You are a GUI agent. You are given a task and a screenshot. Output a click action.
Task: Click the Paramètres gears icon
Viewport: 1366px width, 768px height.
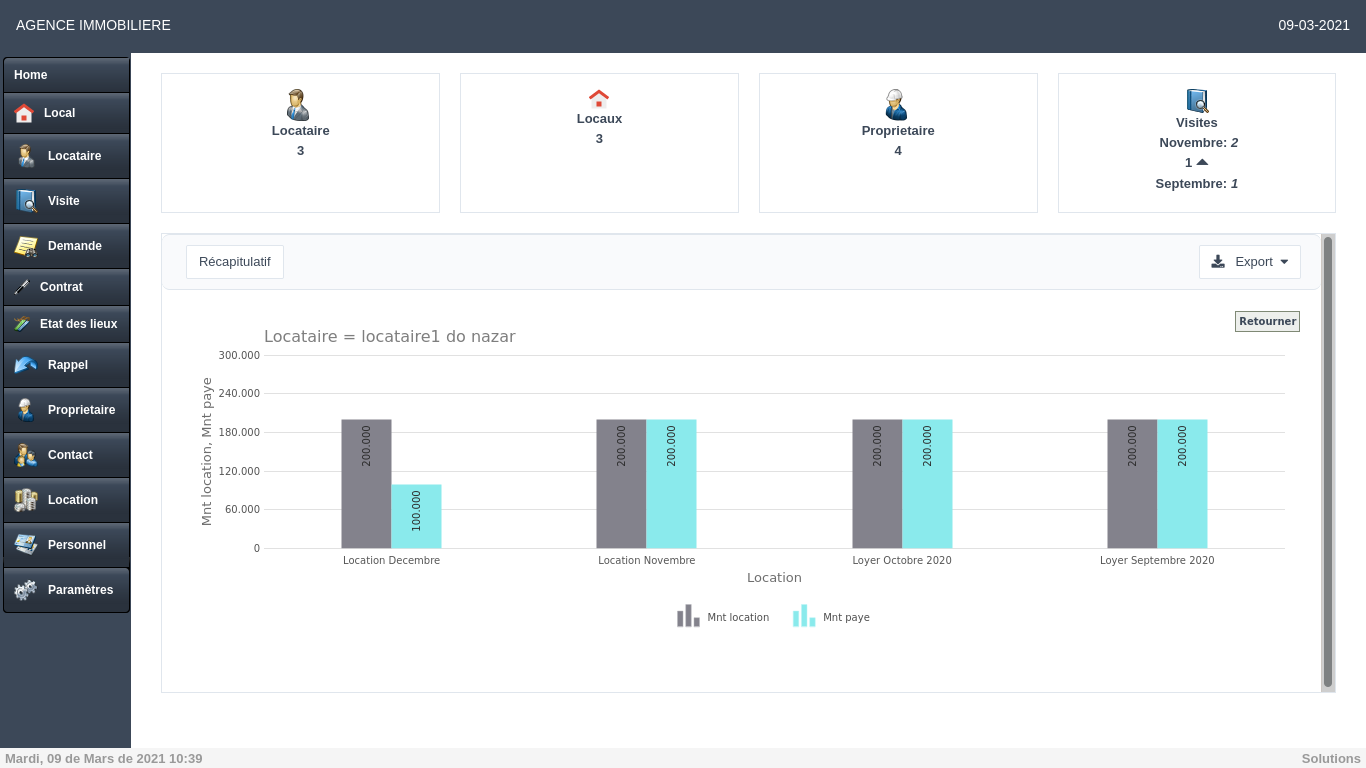pyautogui.click(x=26, y=590)
